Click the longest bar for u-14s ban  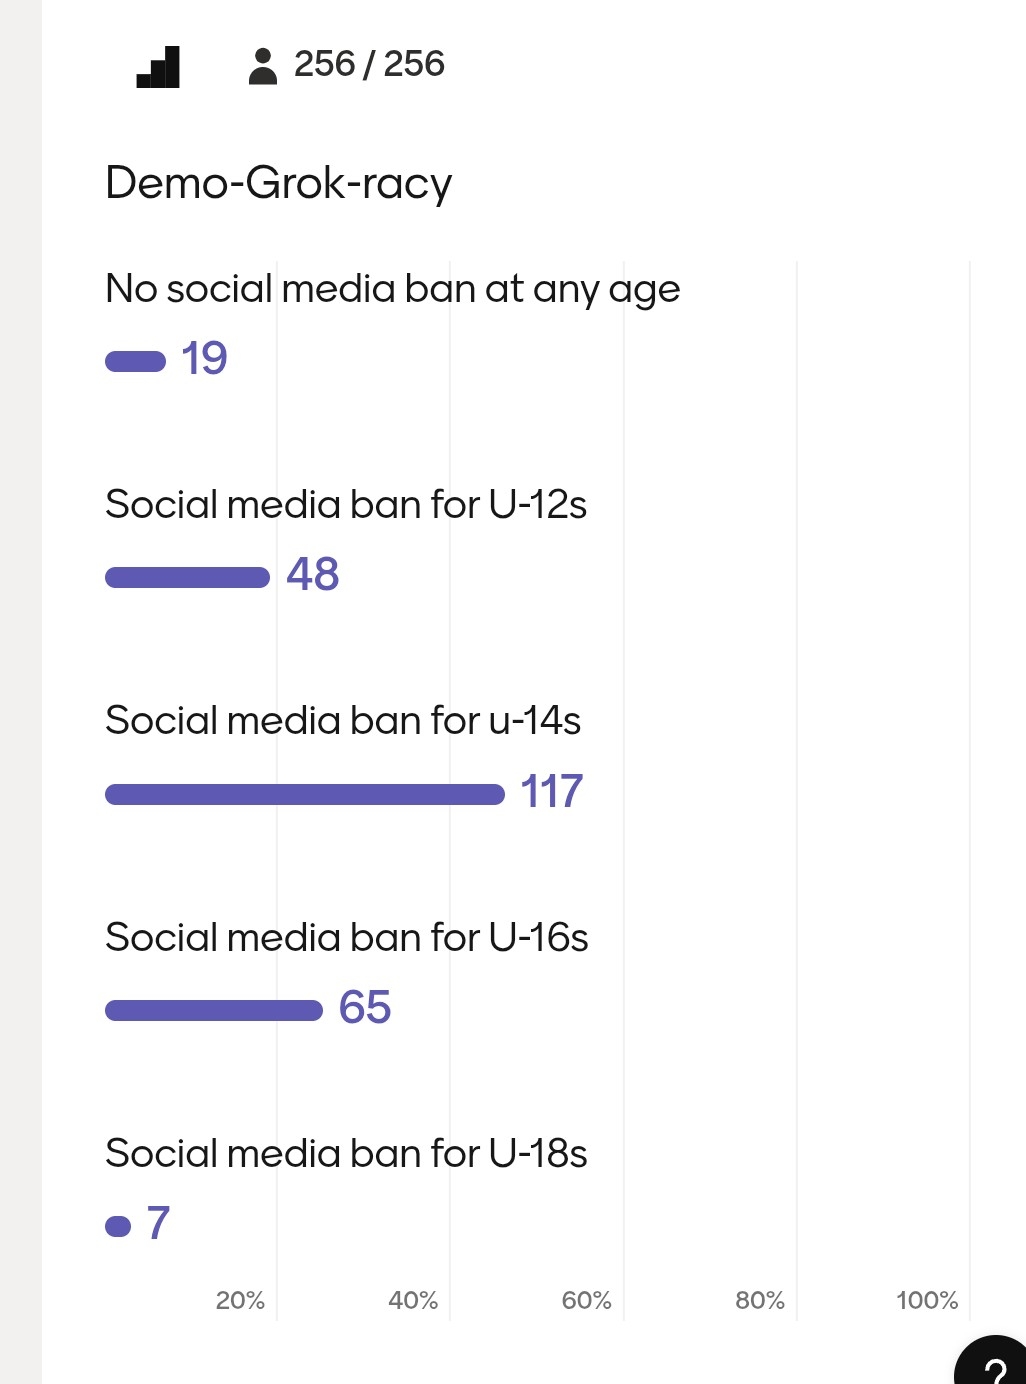304,794
